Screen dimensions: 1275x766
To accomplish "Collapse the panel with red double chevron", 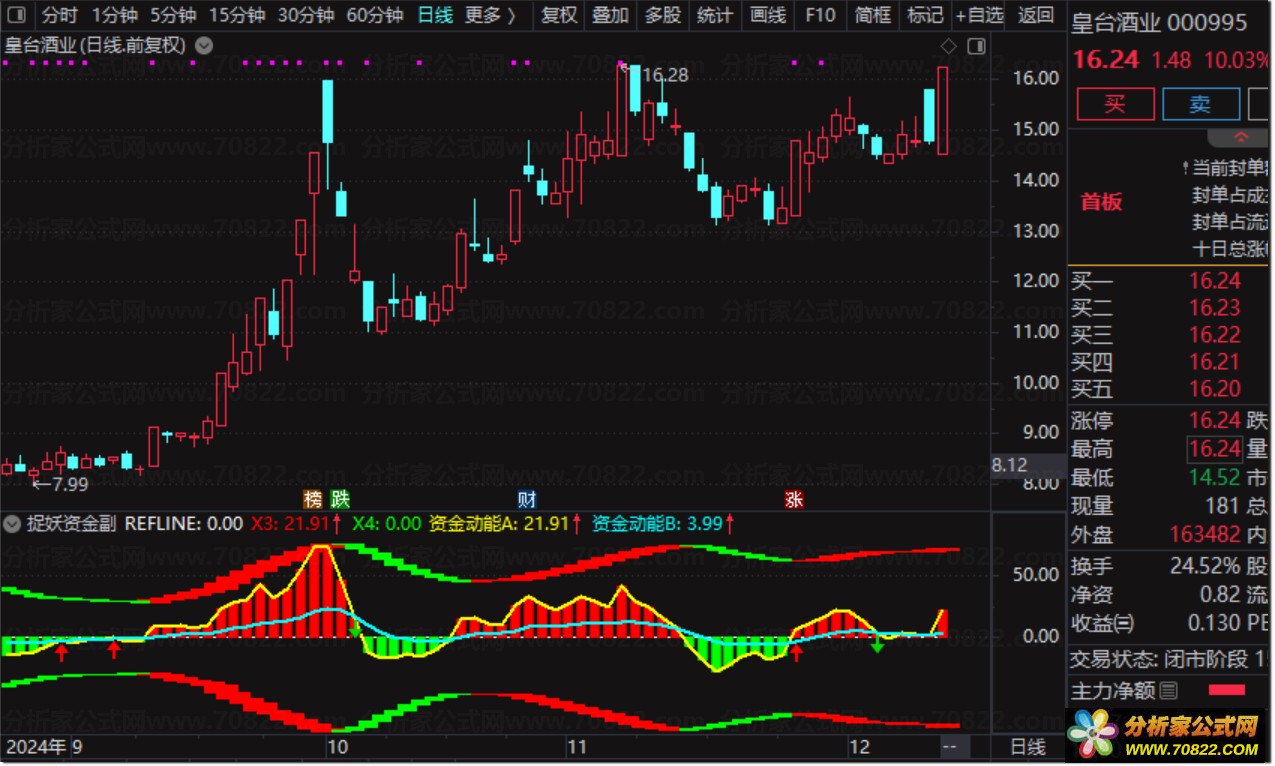I will (x=1241, y=137).
